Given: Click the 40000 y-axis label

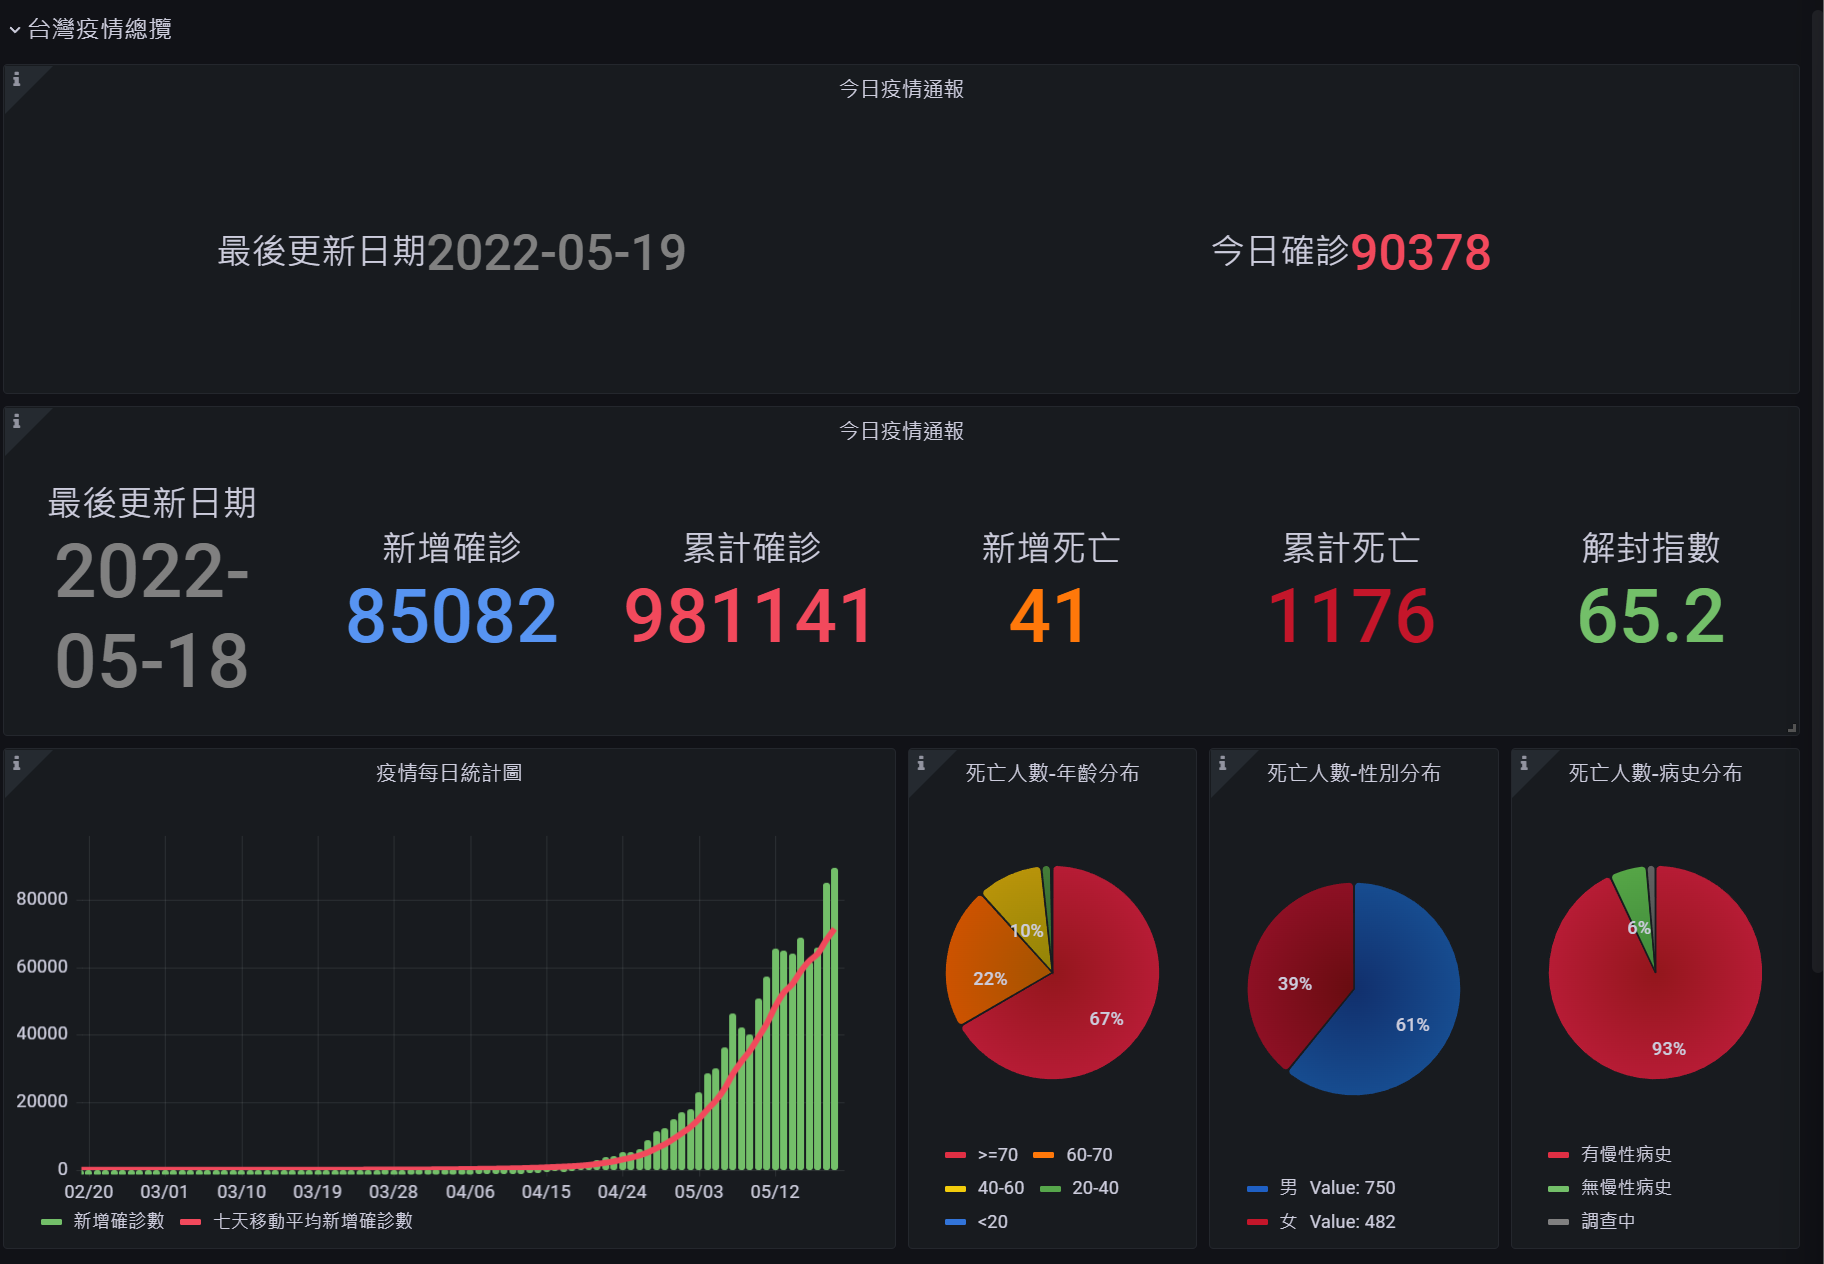Looking at the screenshot, I should pyautogui.click(x=42, y=1034).
